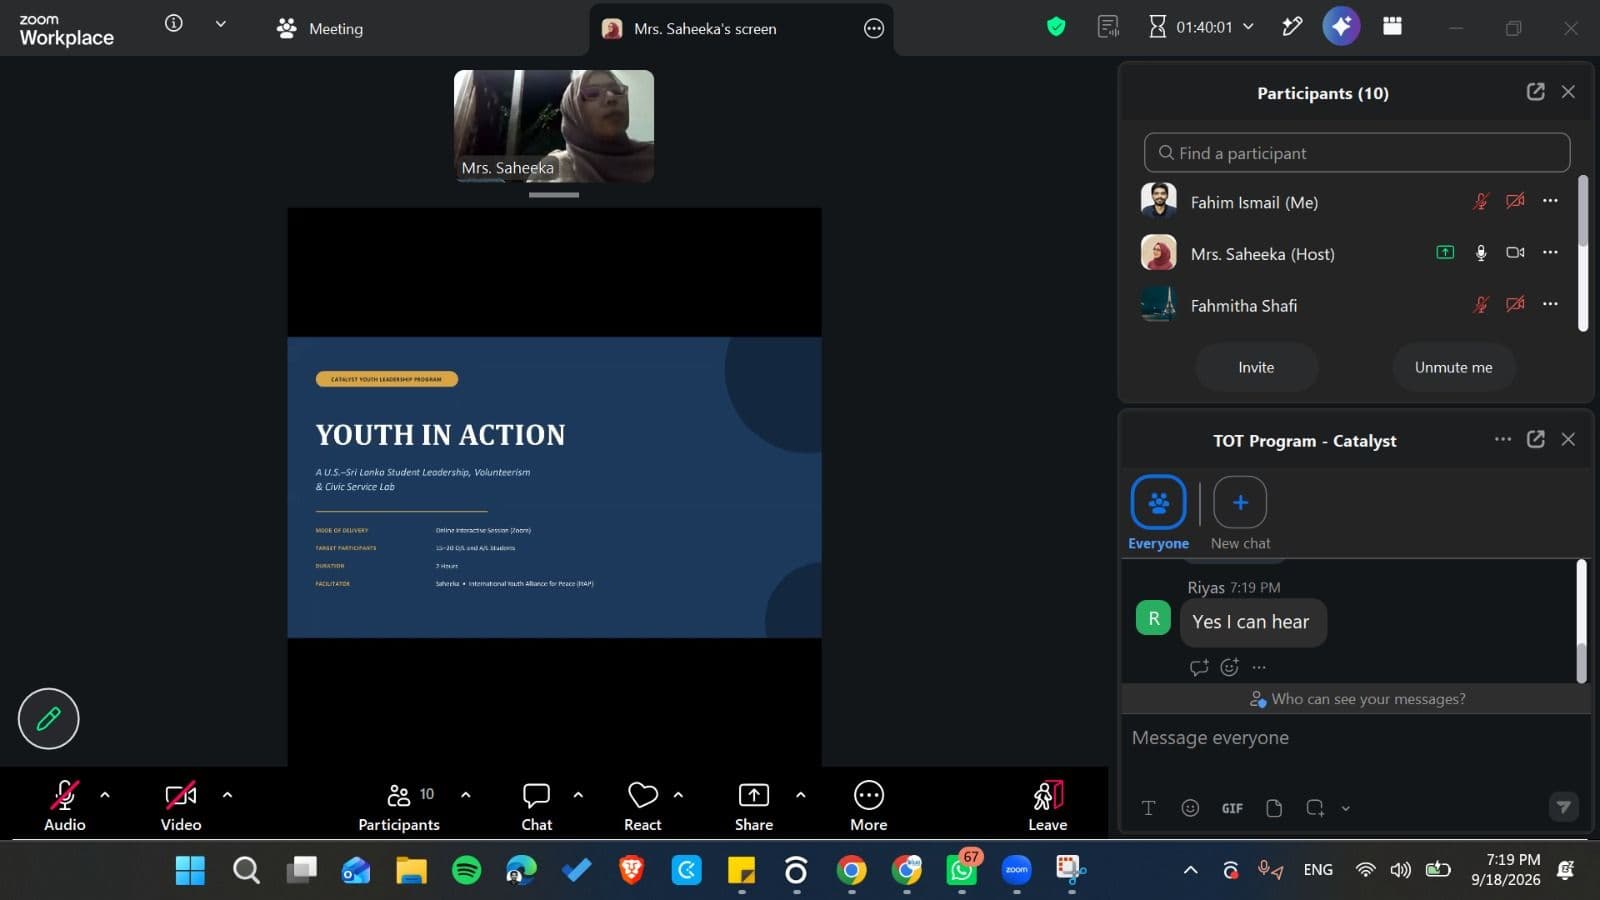Screen dimensions: 1600x900
Task: Open more options for Fahmitha Shafi
Action: [x=1550, y=304]
